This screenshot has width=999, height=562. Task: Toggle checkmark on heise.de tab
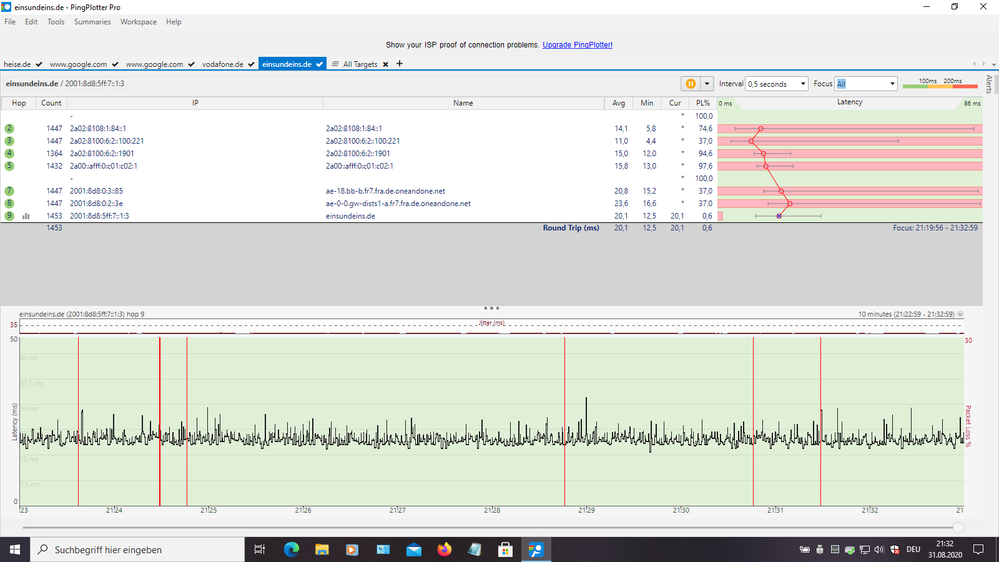click(40, 64)
